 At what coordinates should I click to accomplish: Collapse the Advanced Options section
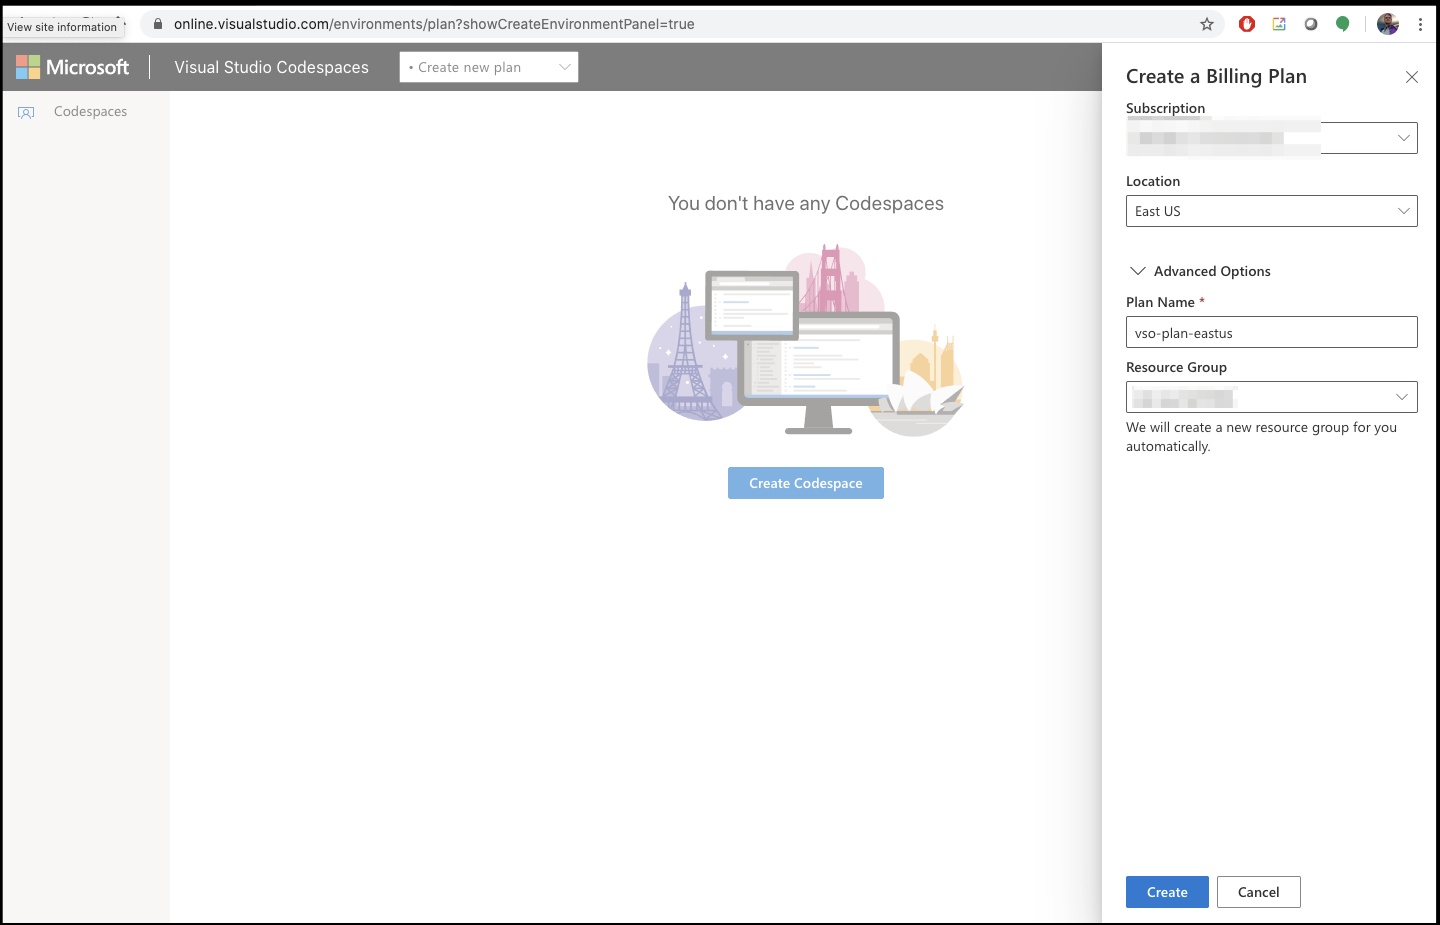1200,271
